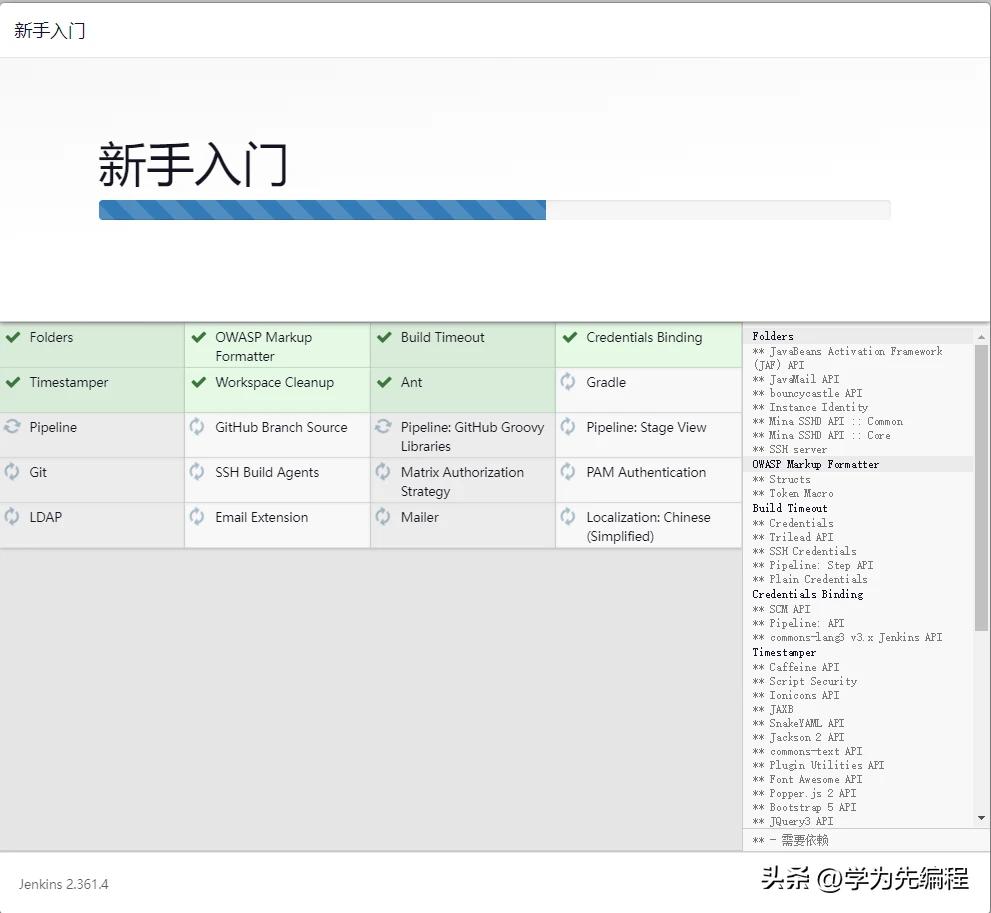The height and width of the screenshot is (913, 991).
Task: Click the checkmark next to Credentials Binding
Action: (x=569, y=337)
